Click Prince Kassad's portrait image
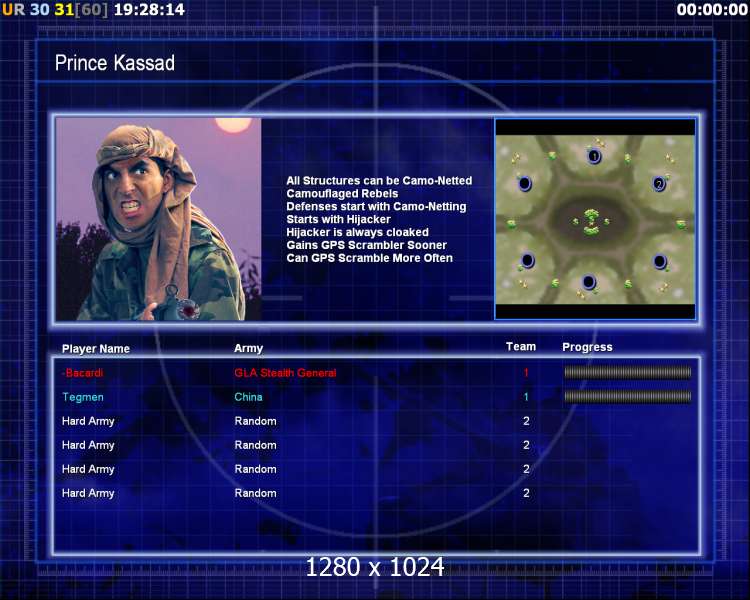 pyautogui.click(x=158, y=219)
